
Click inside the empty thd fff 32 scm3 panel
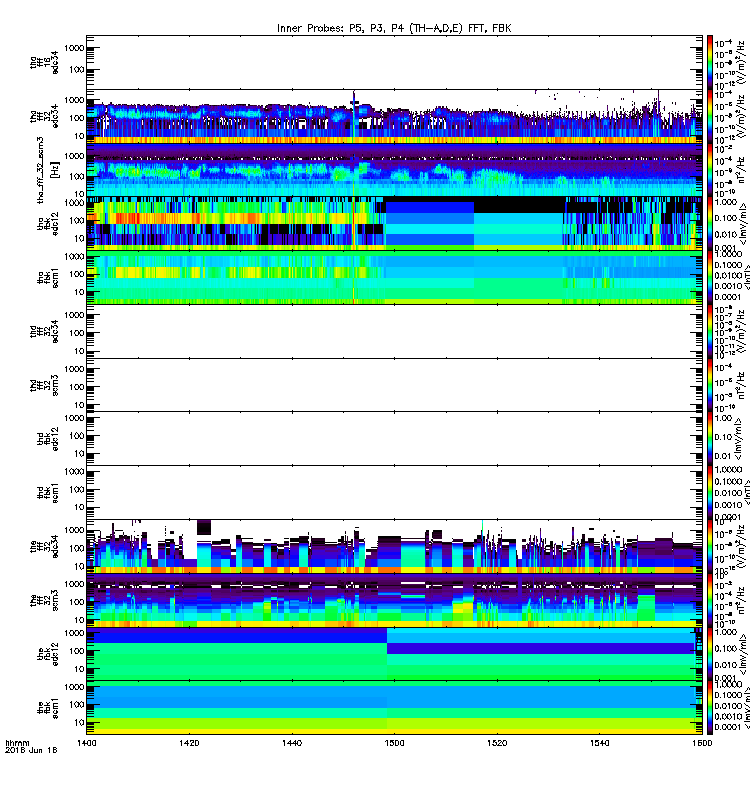tap(394, 385)
